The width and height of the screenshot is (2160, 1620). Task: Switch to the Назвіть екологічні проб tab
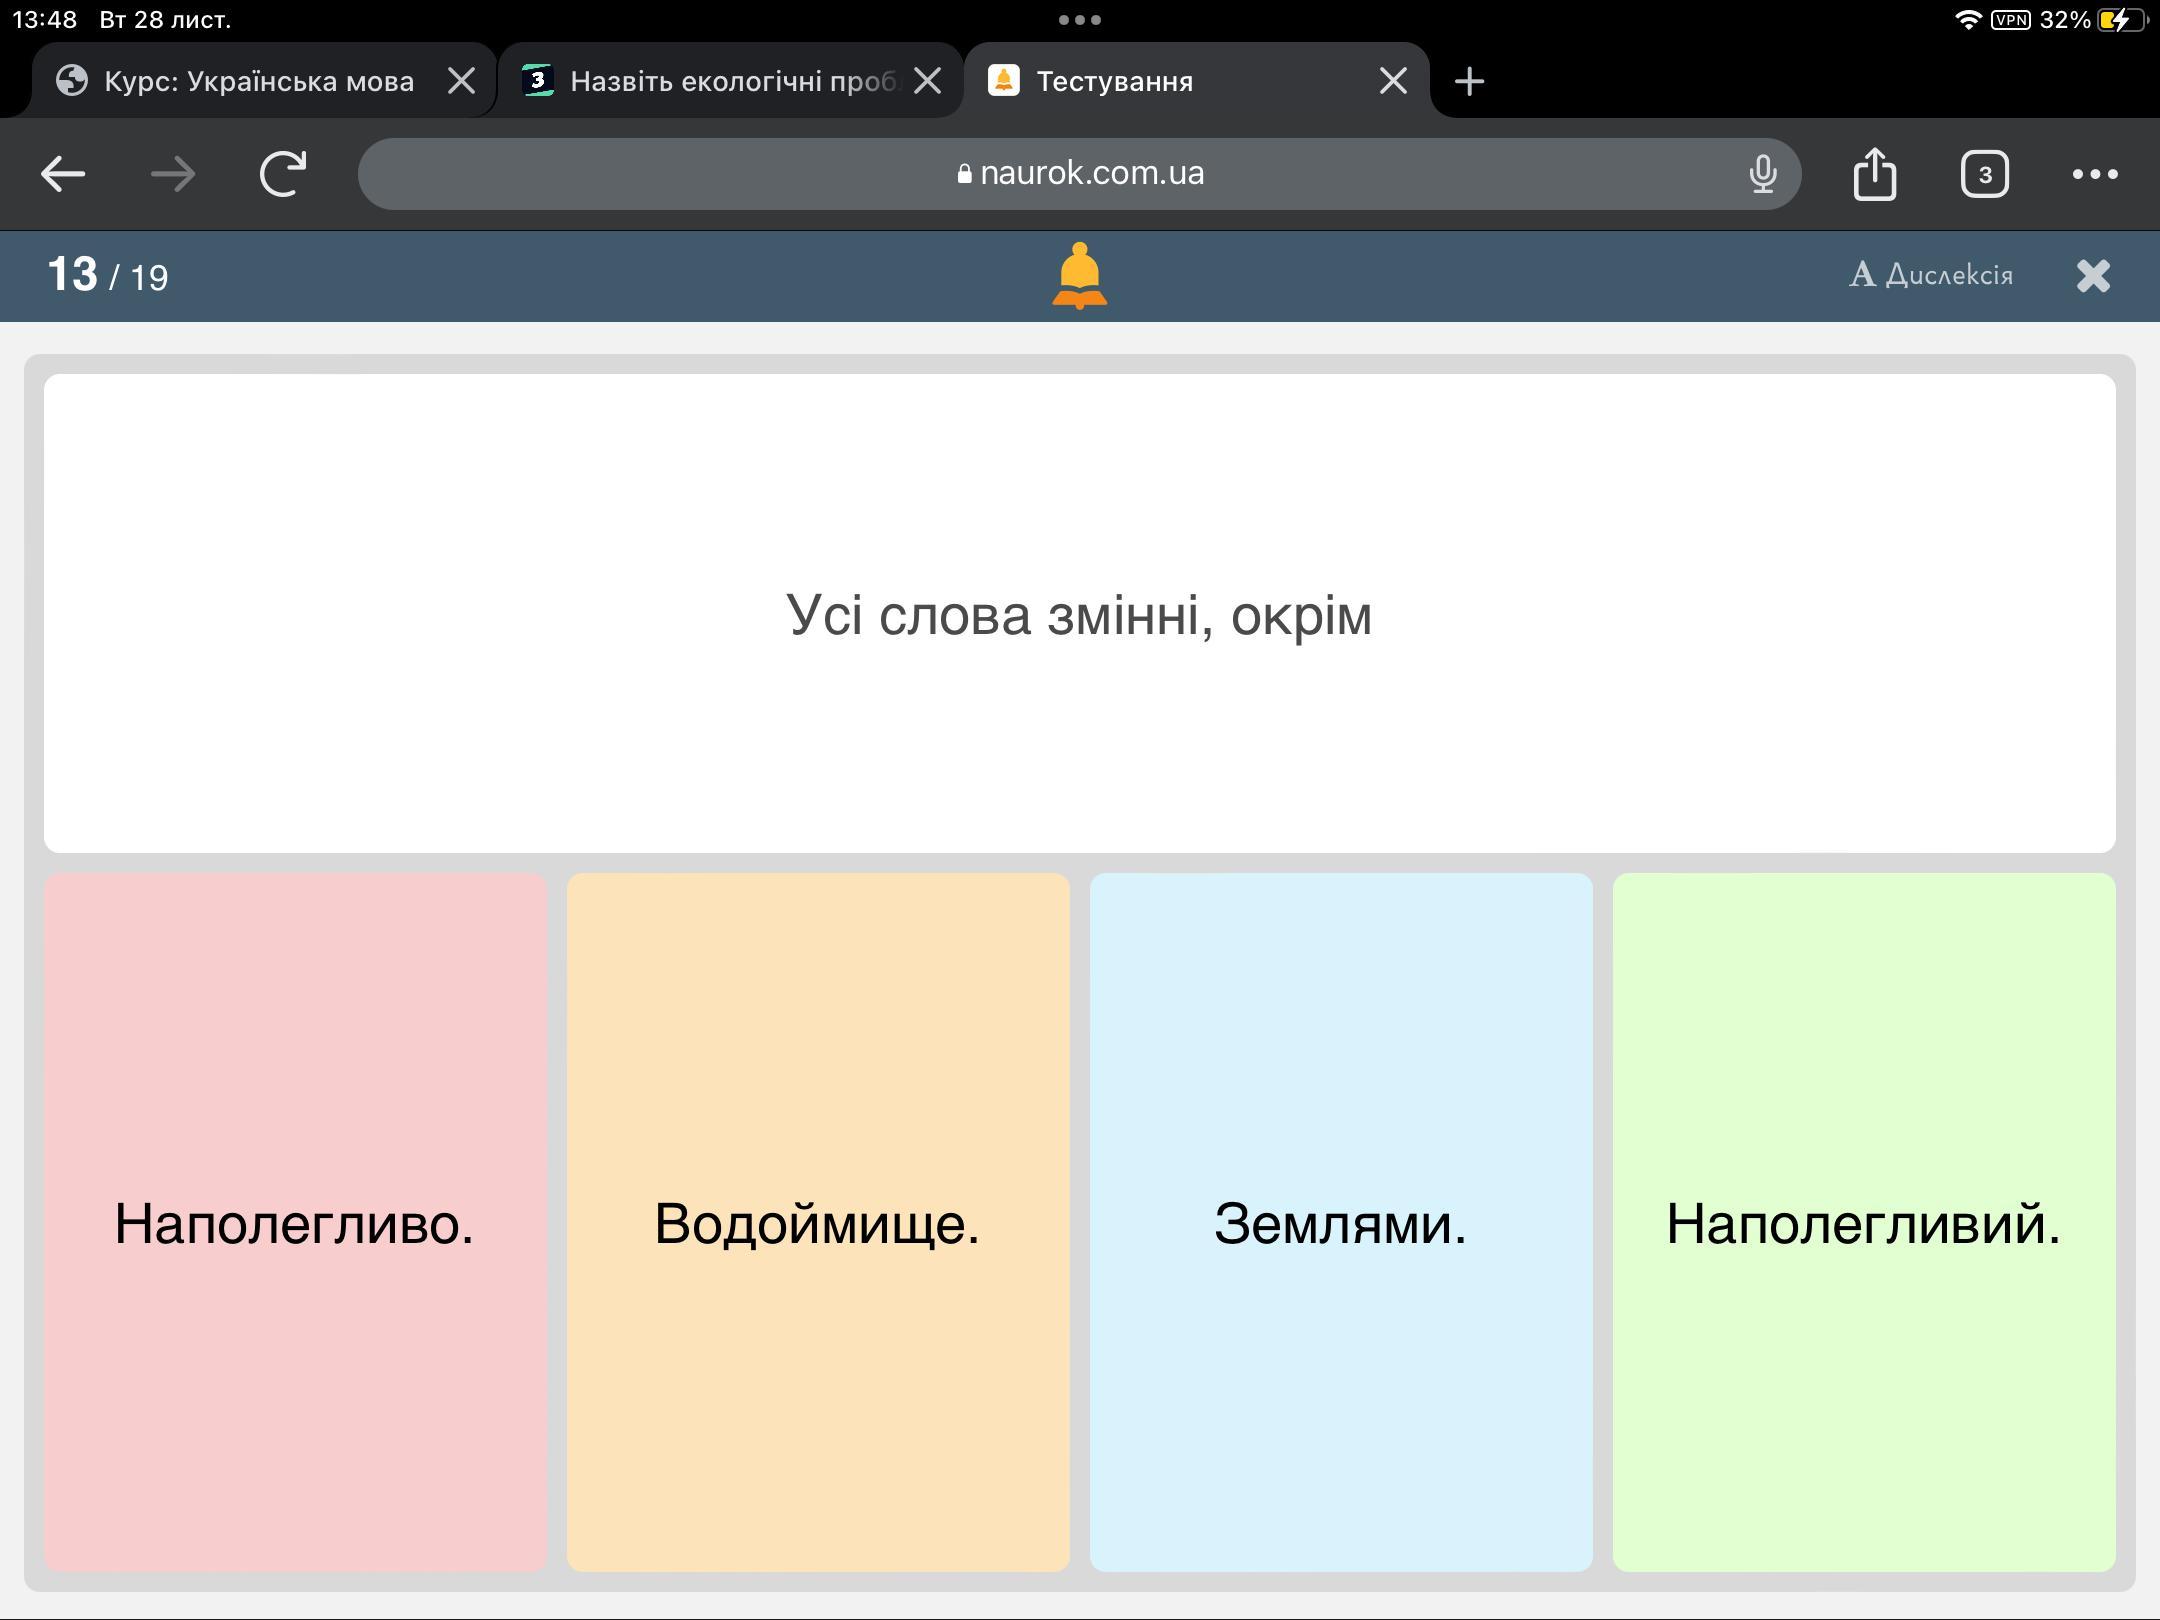point(730,81)
